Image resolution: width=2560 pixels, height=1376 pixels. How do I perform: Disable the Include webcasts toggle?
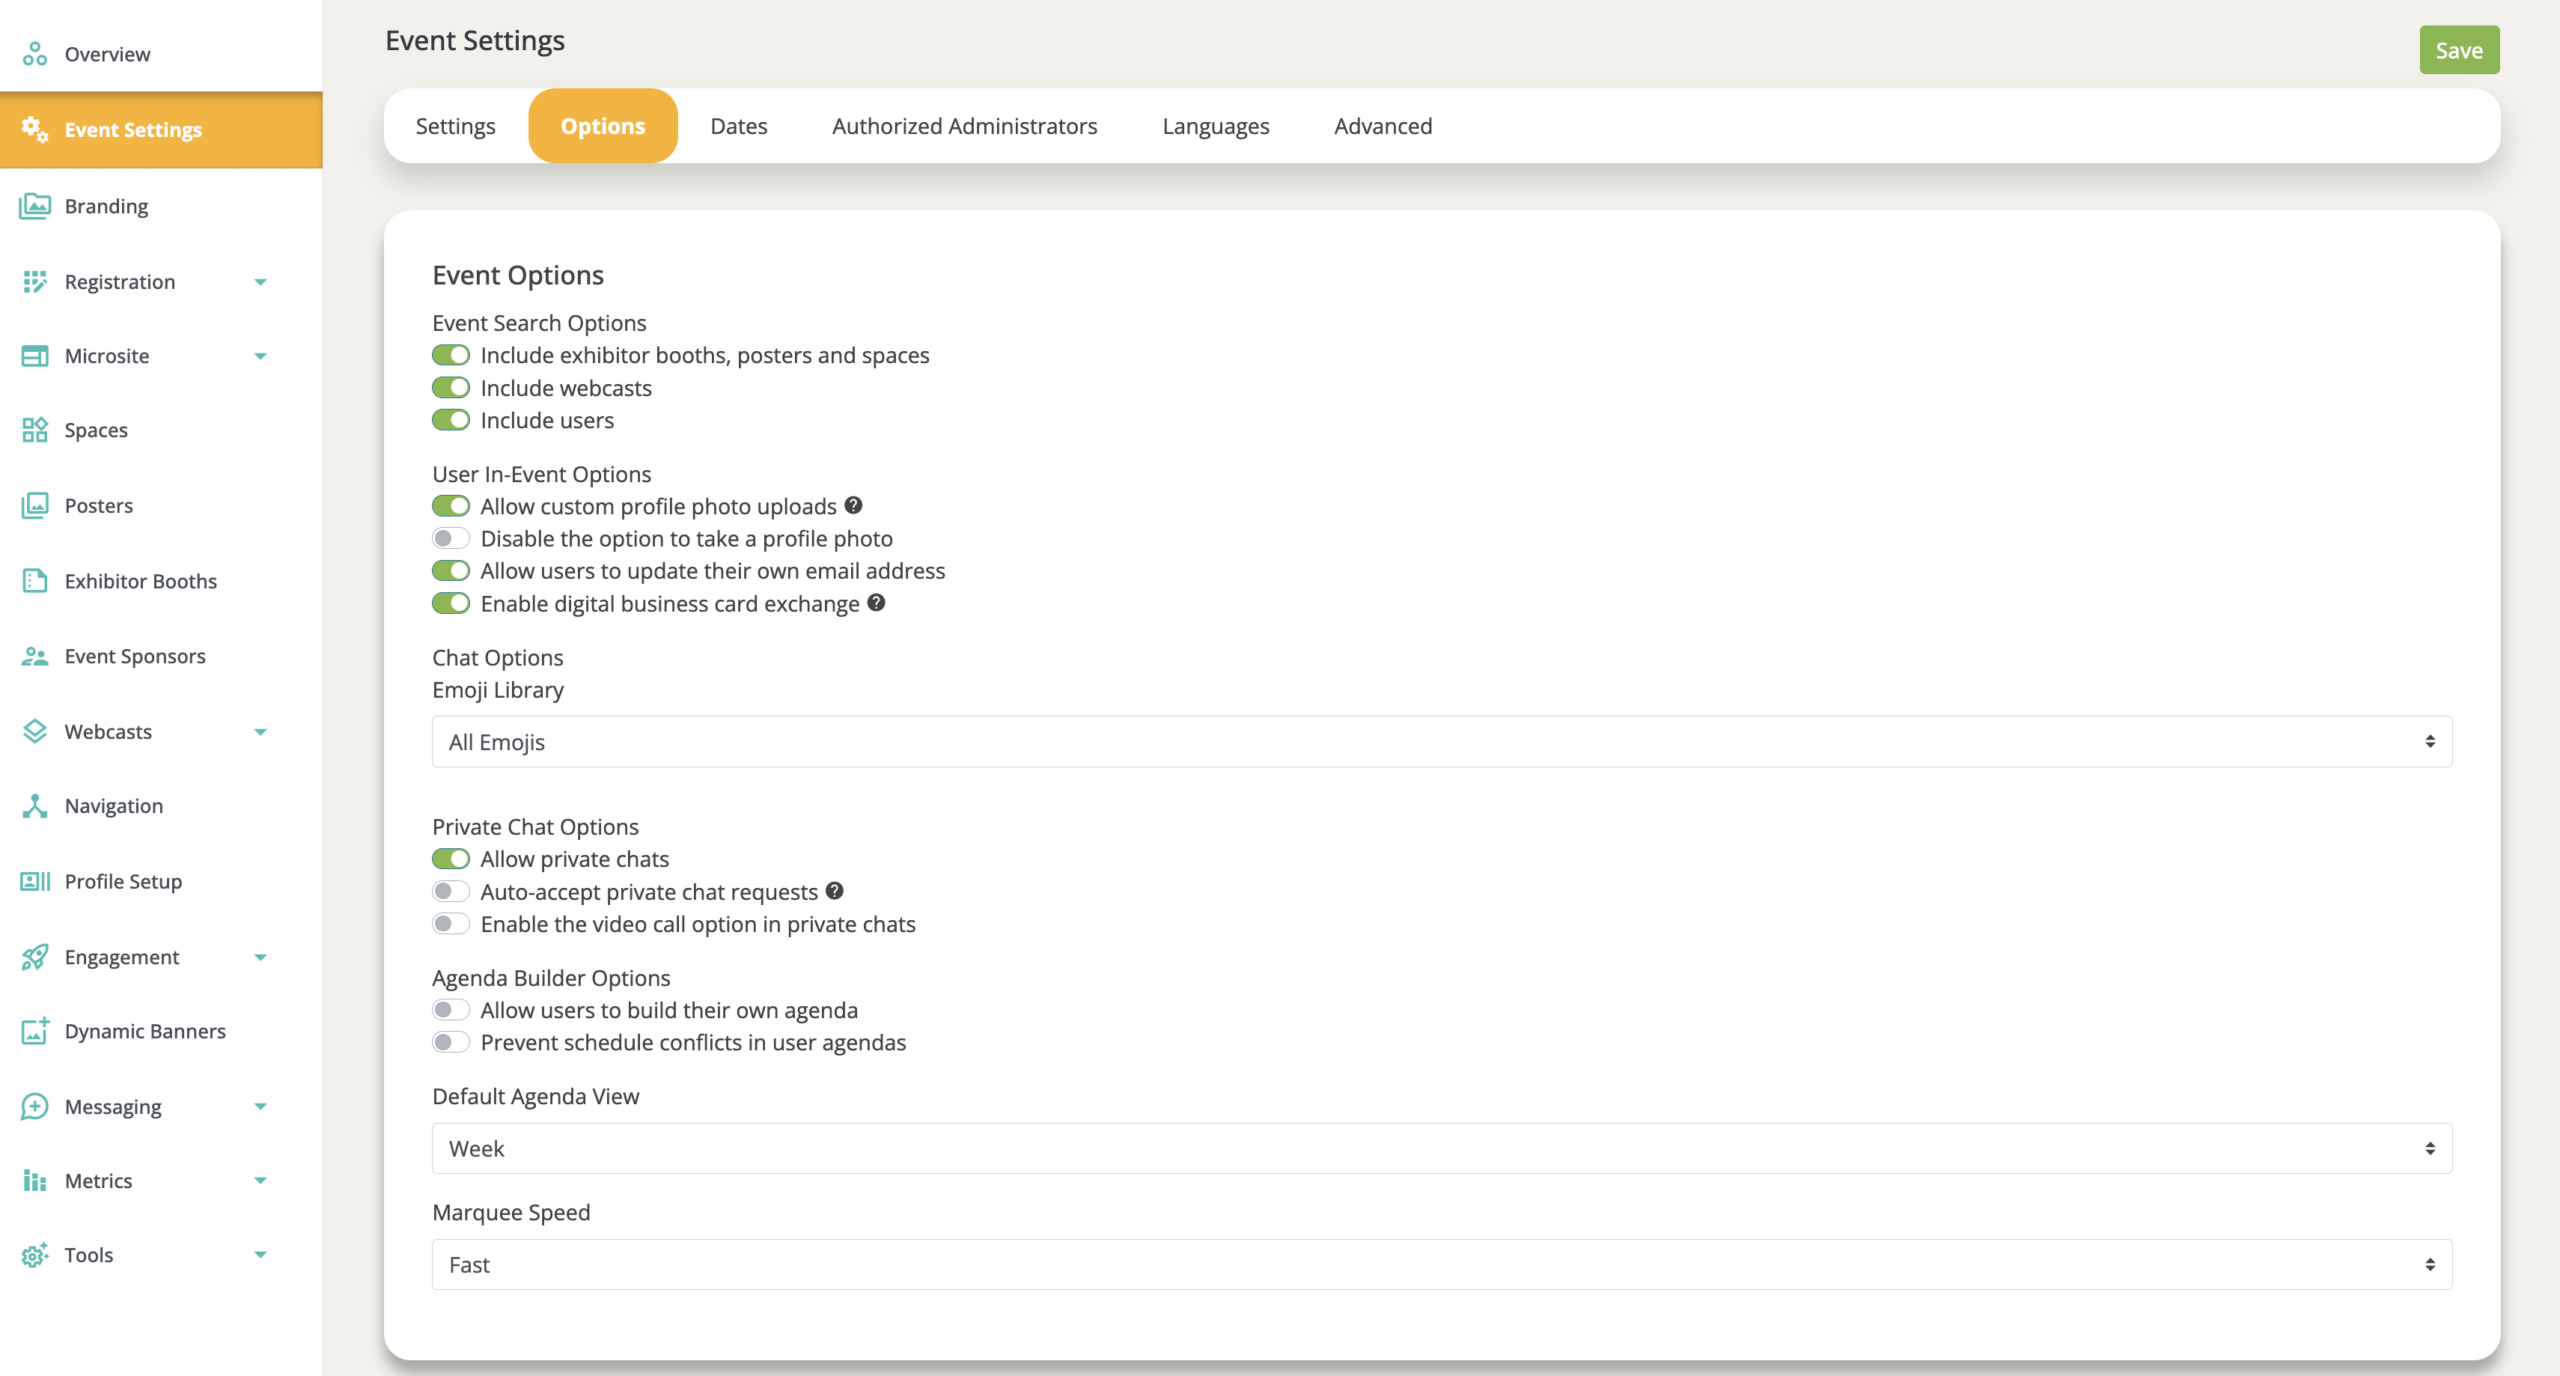(x=451, y=388)
